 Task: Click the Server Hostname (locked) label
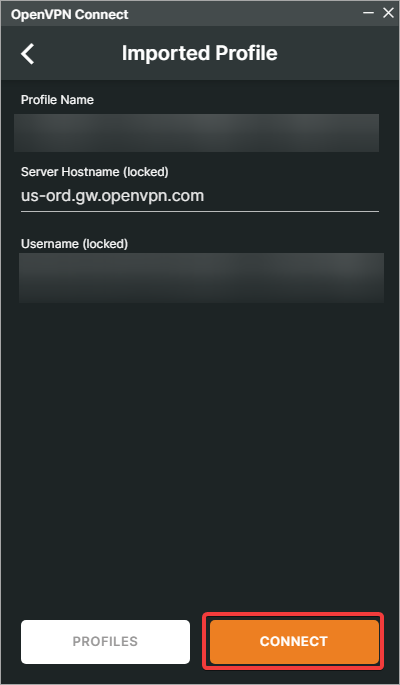tap(95, 172)
